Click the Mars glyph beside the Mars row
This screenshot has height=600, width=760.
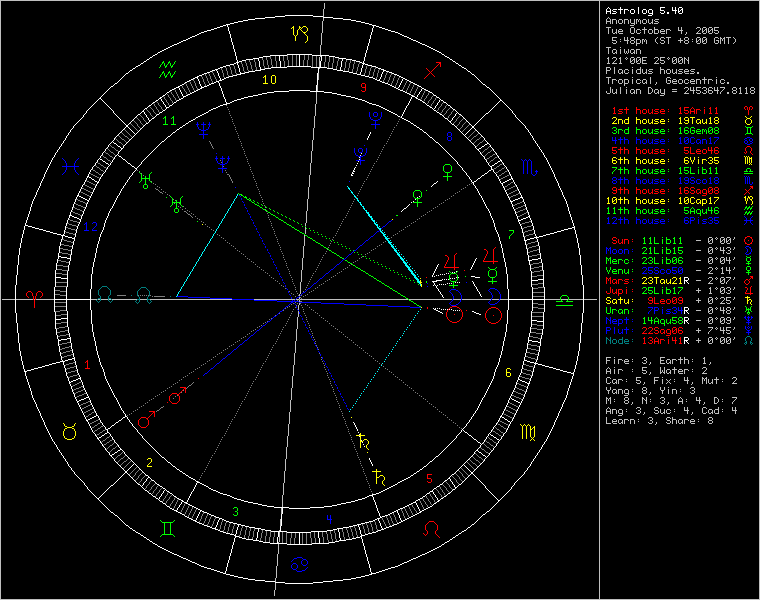748,281
